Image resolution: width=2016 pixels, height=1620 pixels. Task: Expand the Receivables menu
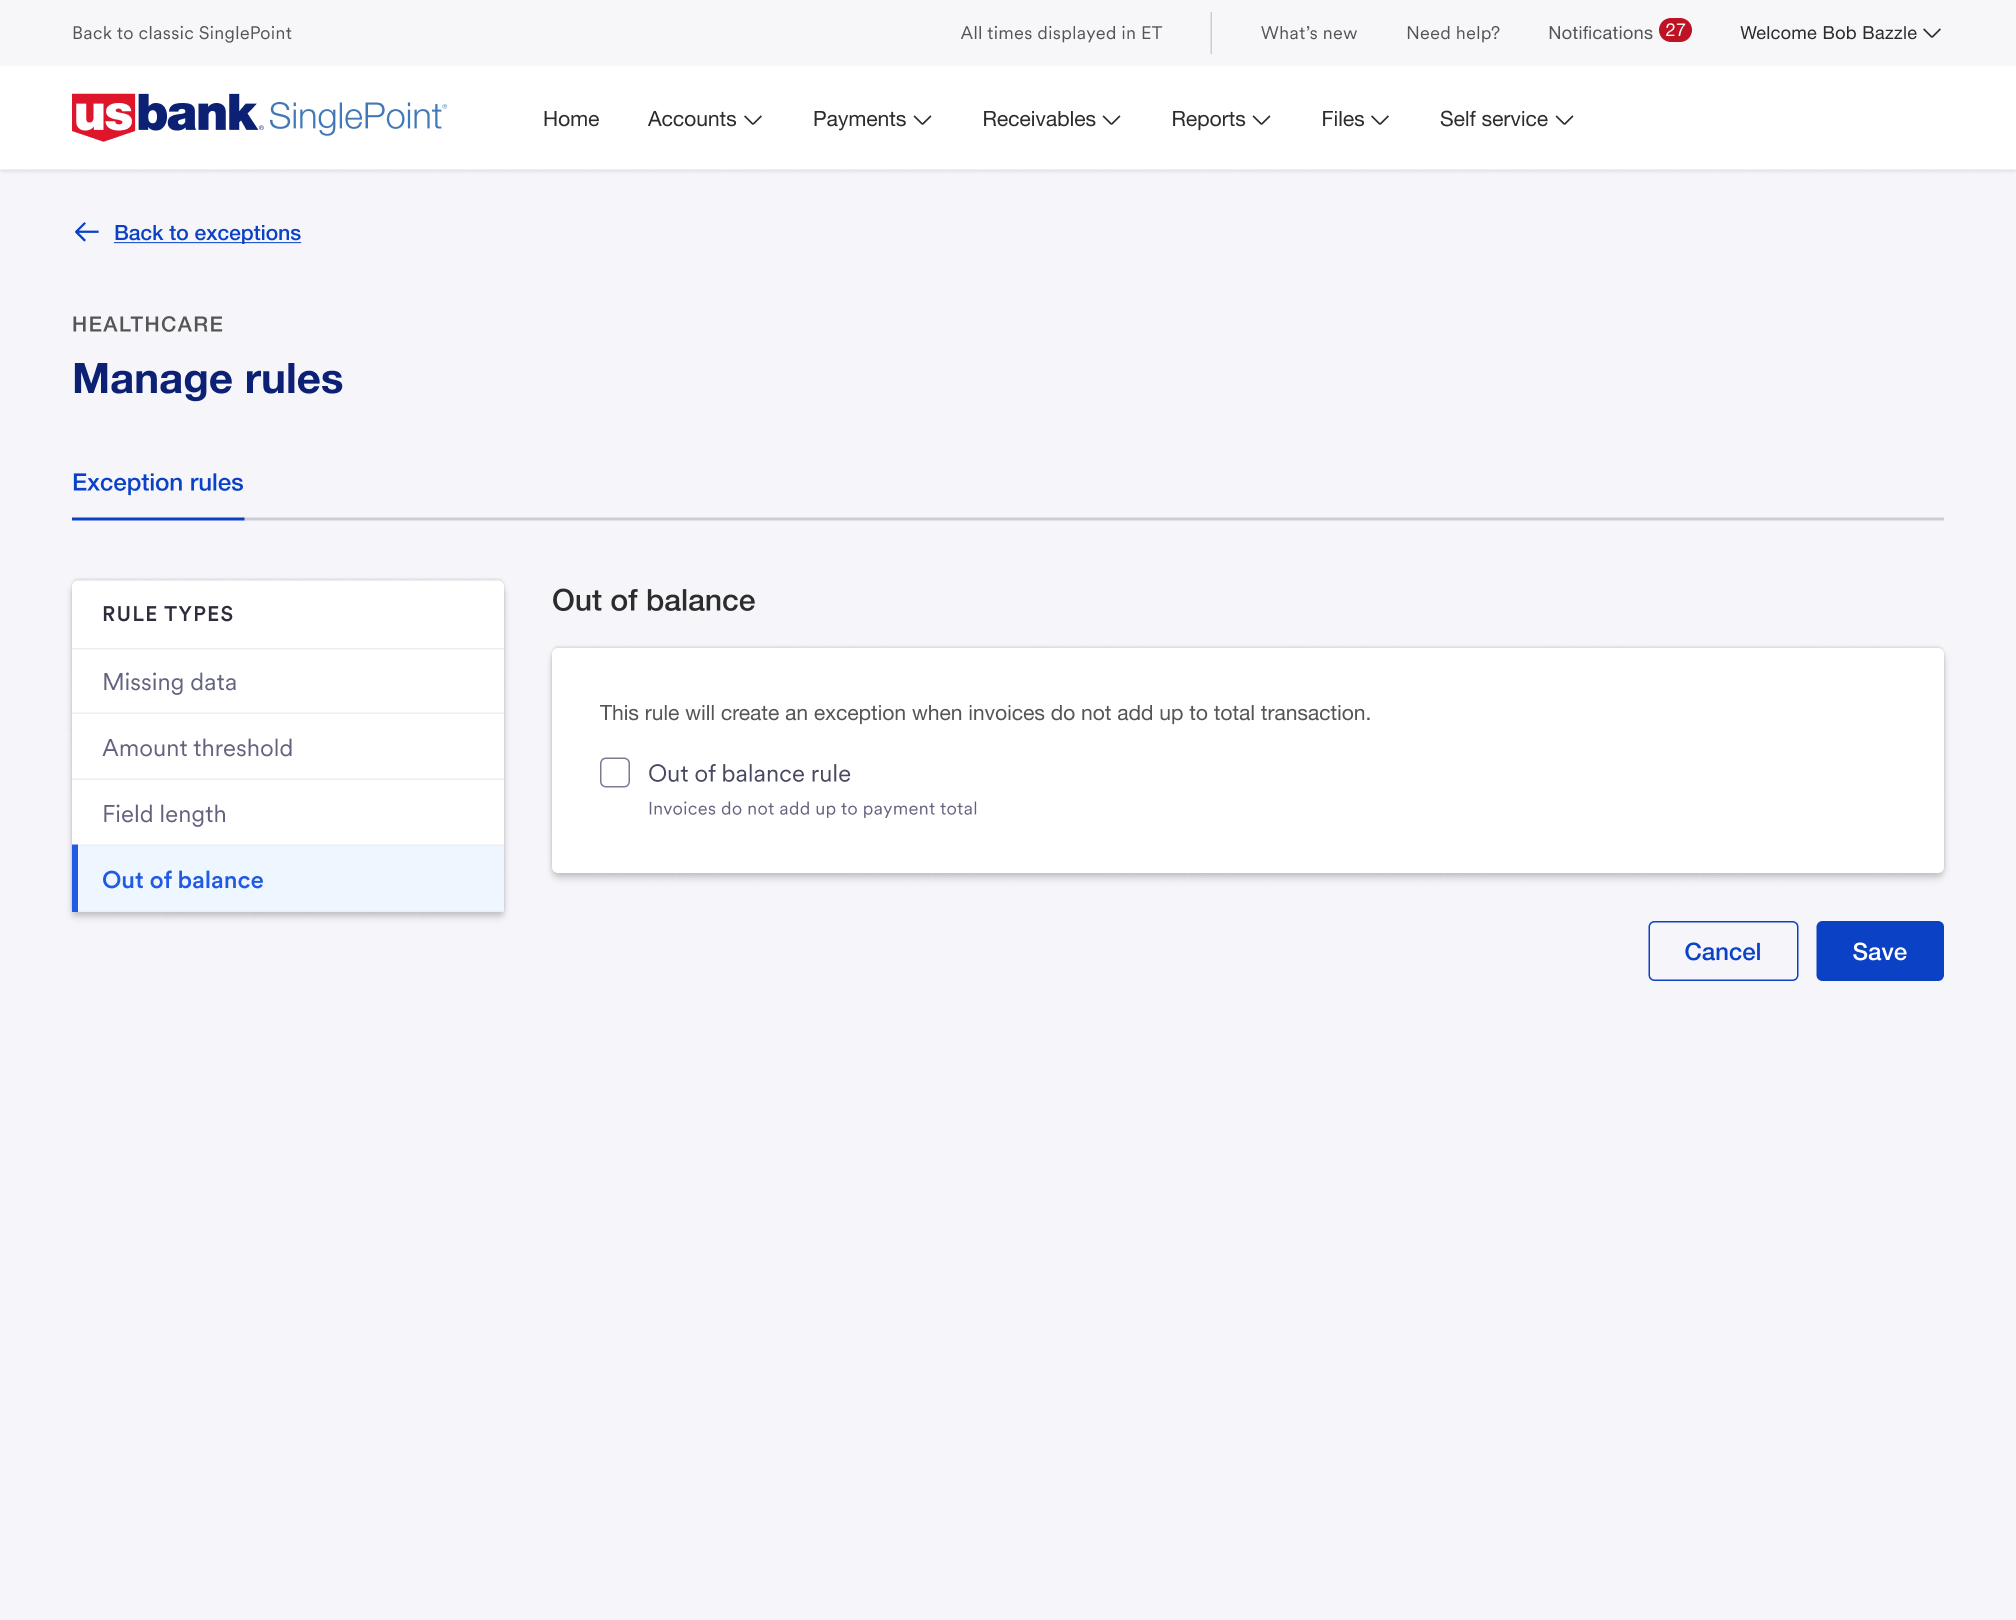(x=1050, y=119)
